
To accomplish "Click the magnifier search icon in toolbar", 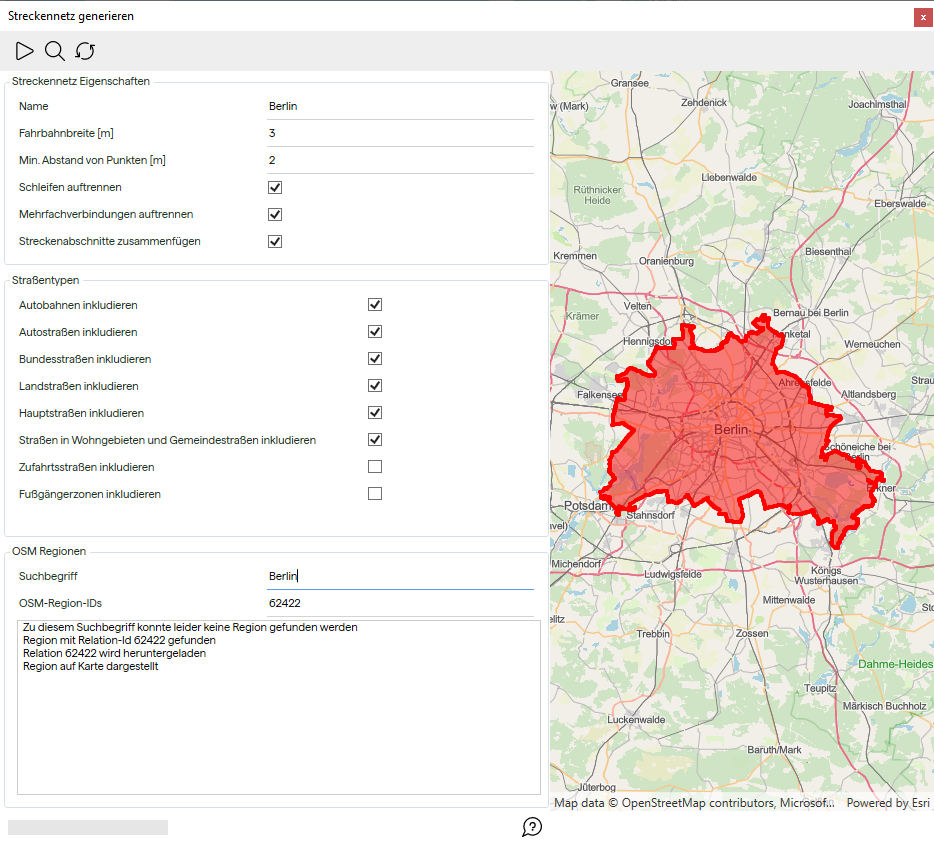I will pos(55,51).
